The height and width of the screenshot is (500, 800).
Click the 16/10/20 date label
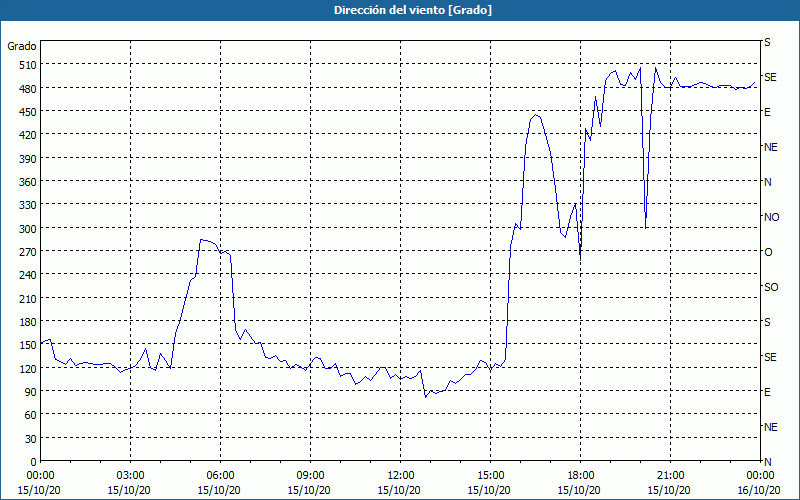760,490
